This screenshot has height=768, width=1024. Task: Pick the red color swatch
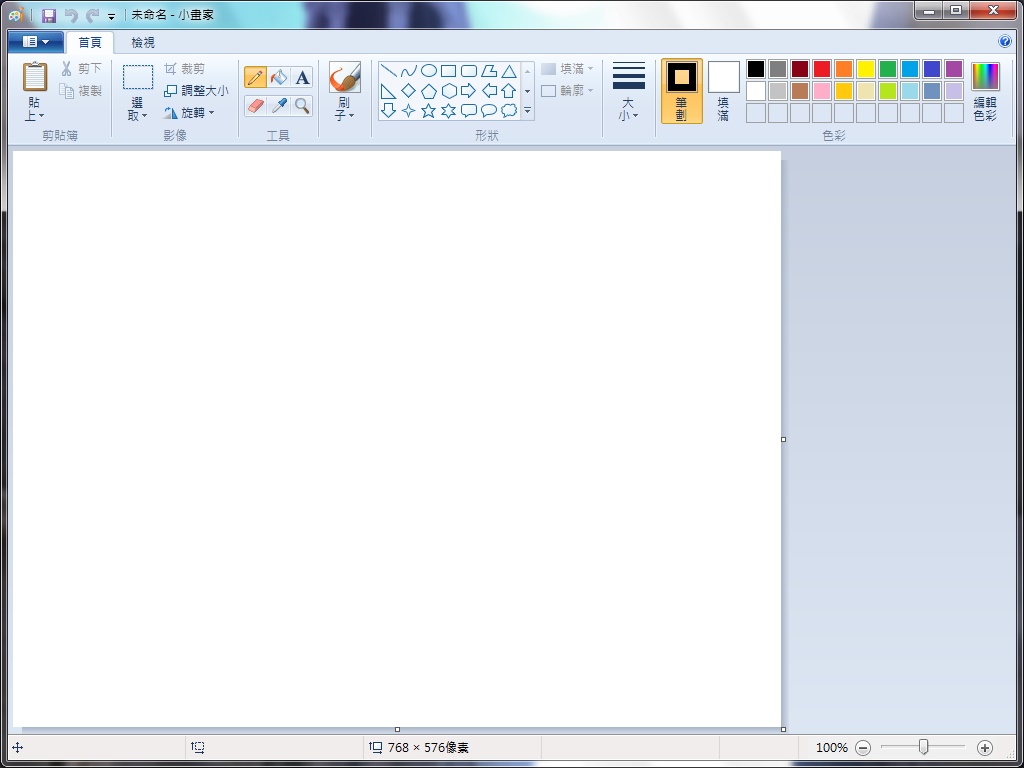[822, 69]
